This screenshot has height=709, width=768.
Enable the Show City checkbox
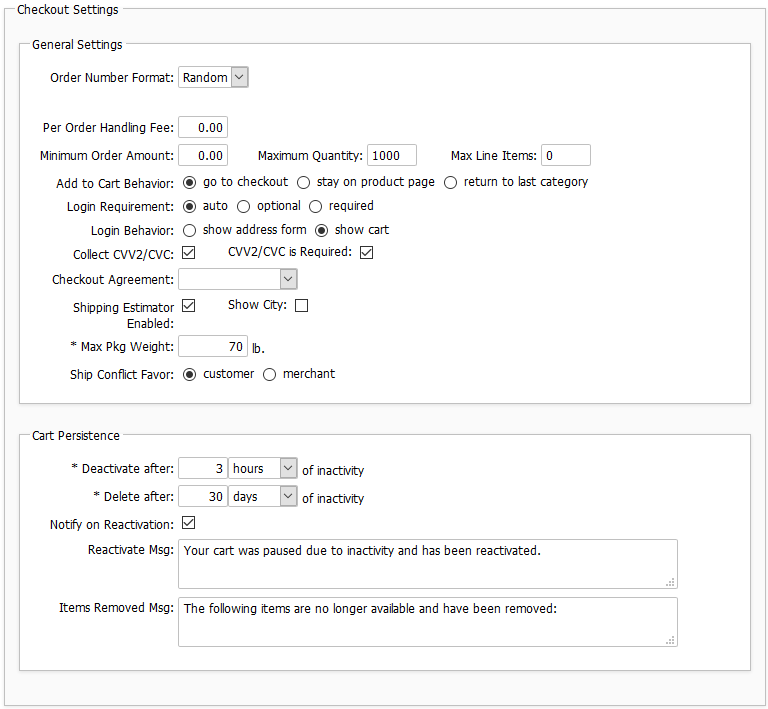tap(301, 306)
